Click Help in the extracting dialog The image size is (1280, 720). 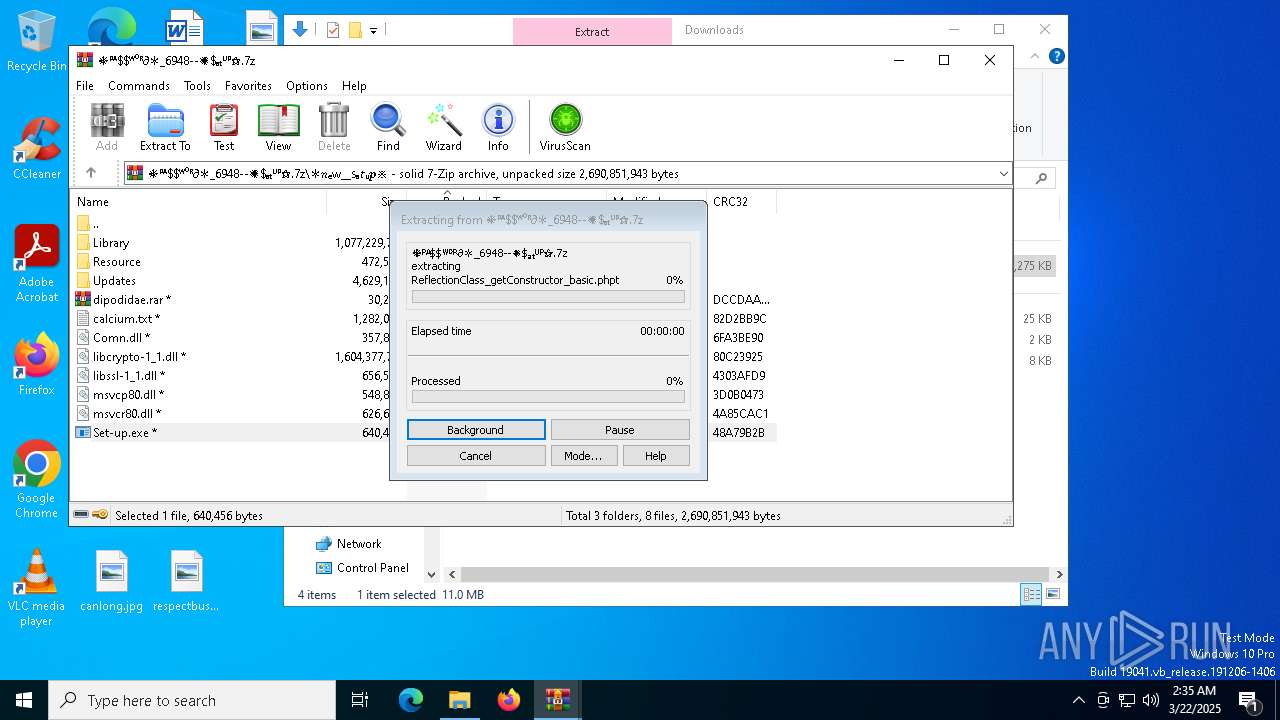656,456
